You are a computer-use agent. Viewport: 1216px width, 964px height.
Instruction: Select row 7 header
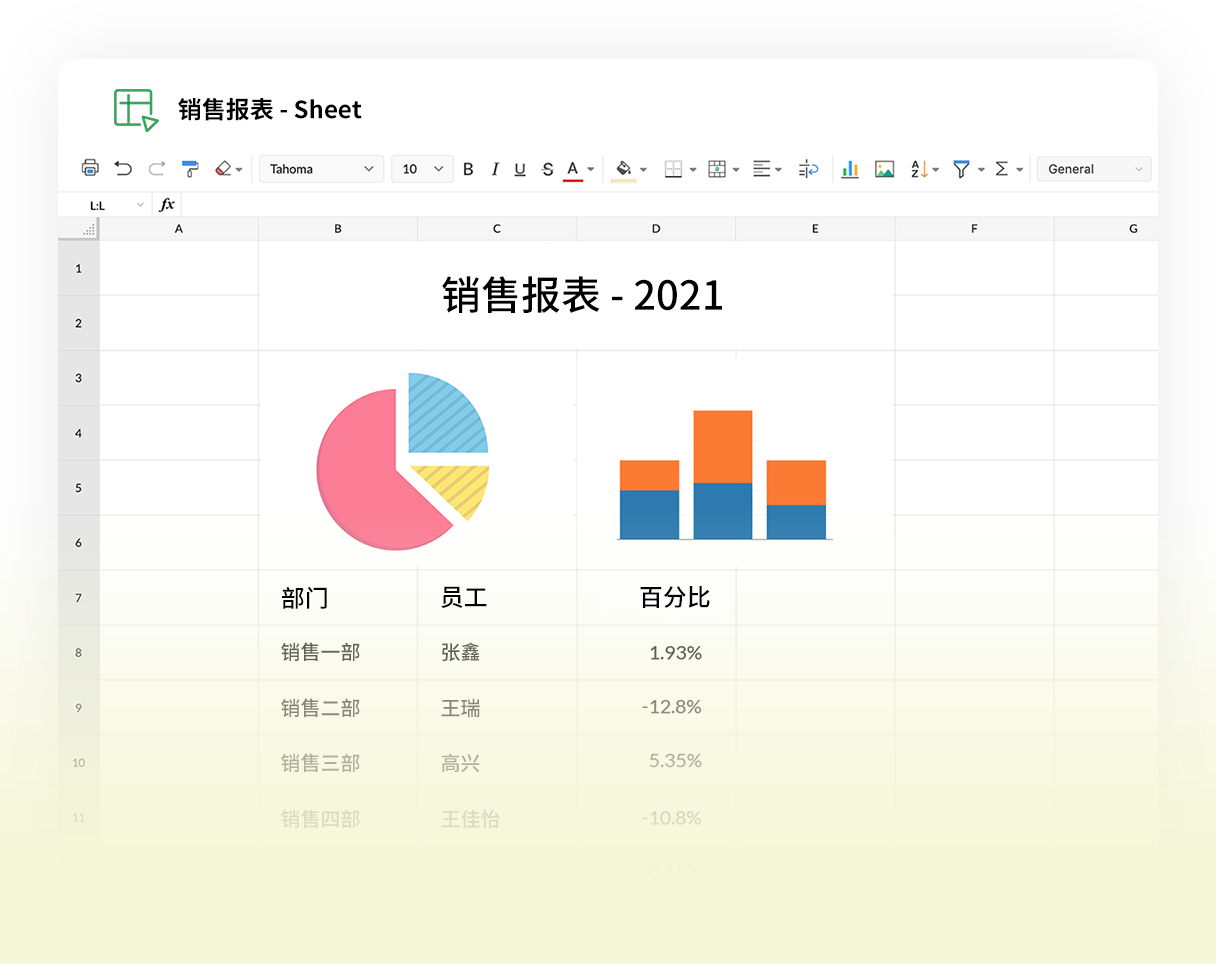click(79, 598)
